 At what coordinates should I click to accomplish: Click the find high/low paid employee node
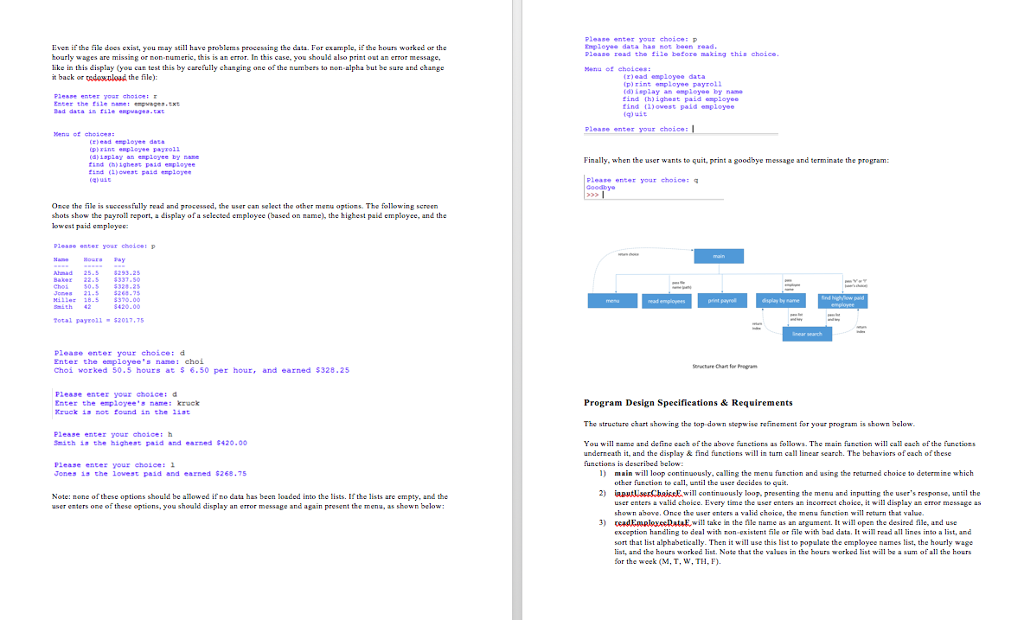click(x=841, y=301)
